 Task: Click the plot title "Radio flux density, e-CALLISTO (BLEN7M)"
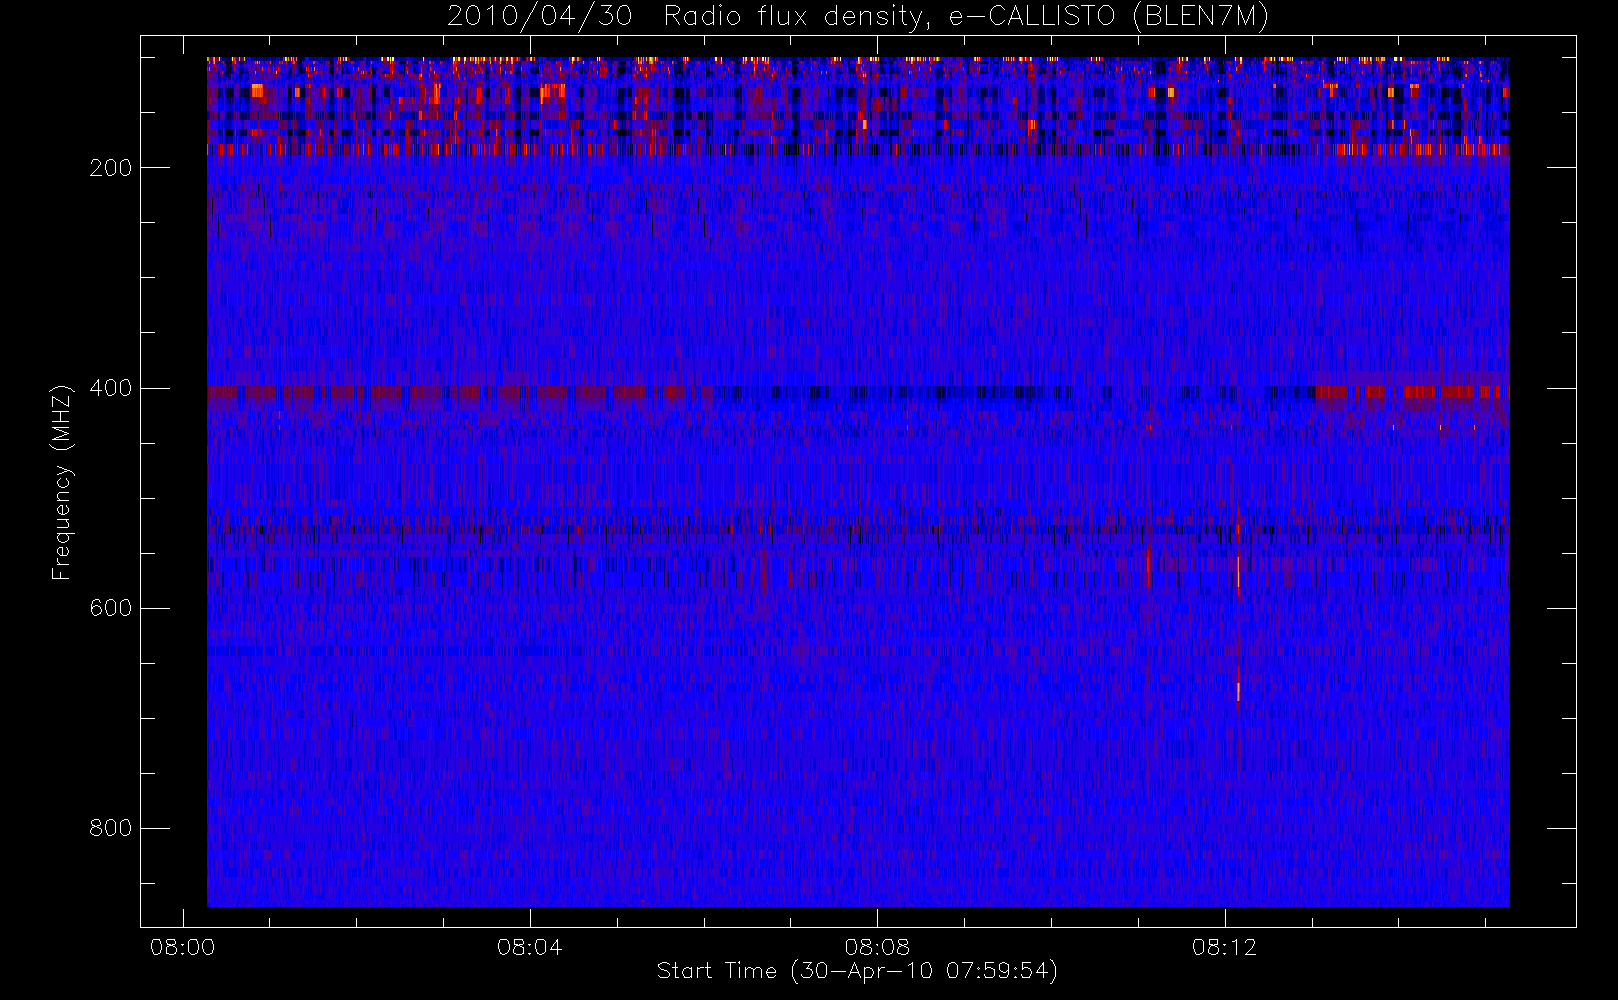pos(966,17)
